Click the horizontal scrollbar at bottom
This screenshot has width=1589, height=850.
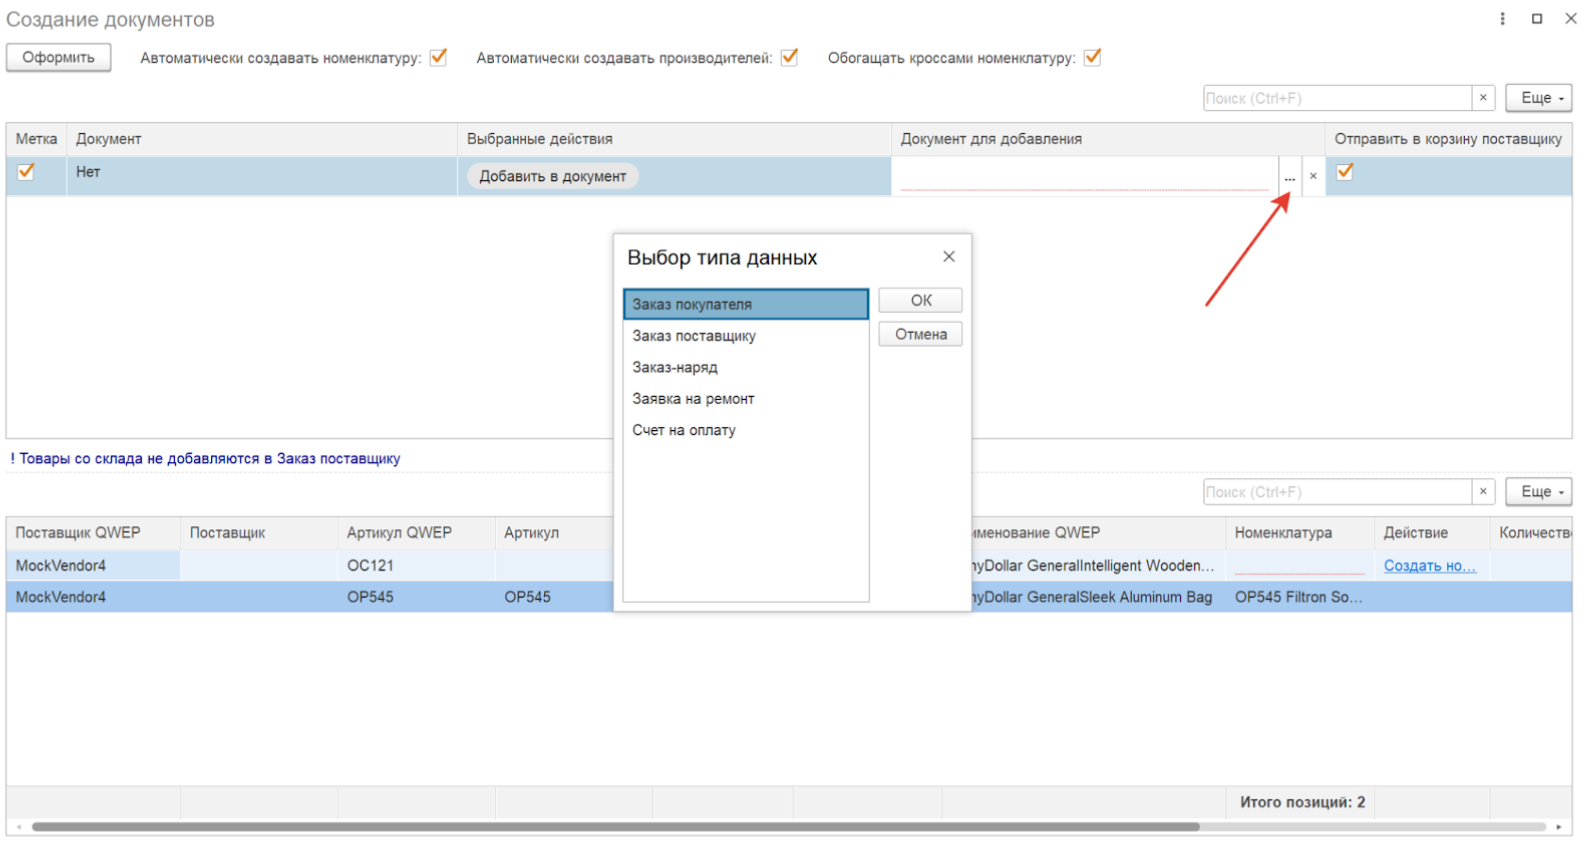click(615, 827)
